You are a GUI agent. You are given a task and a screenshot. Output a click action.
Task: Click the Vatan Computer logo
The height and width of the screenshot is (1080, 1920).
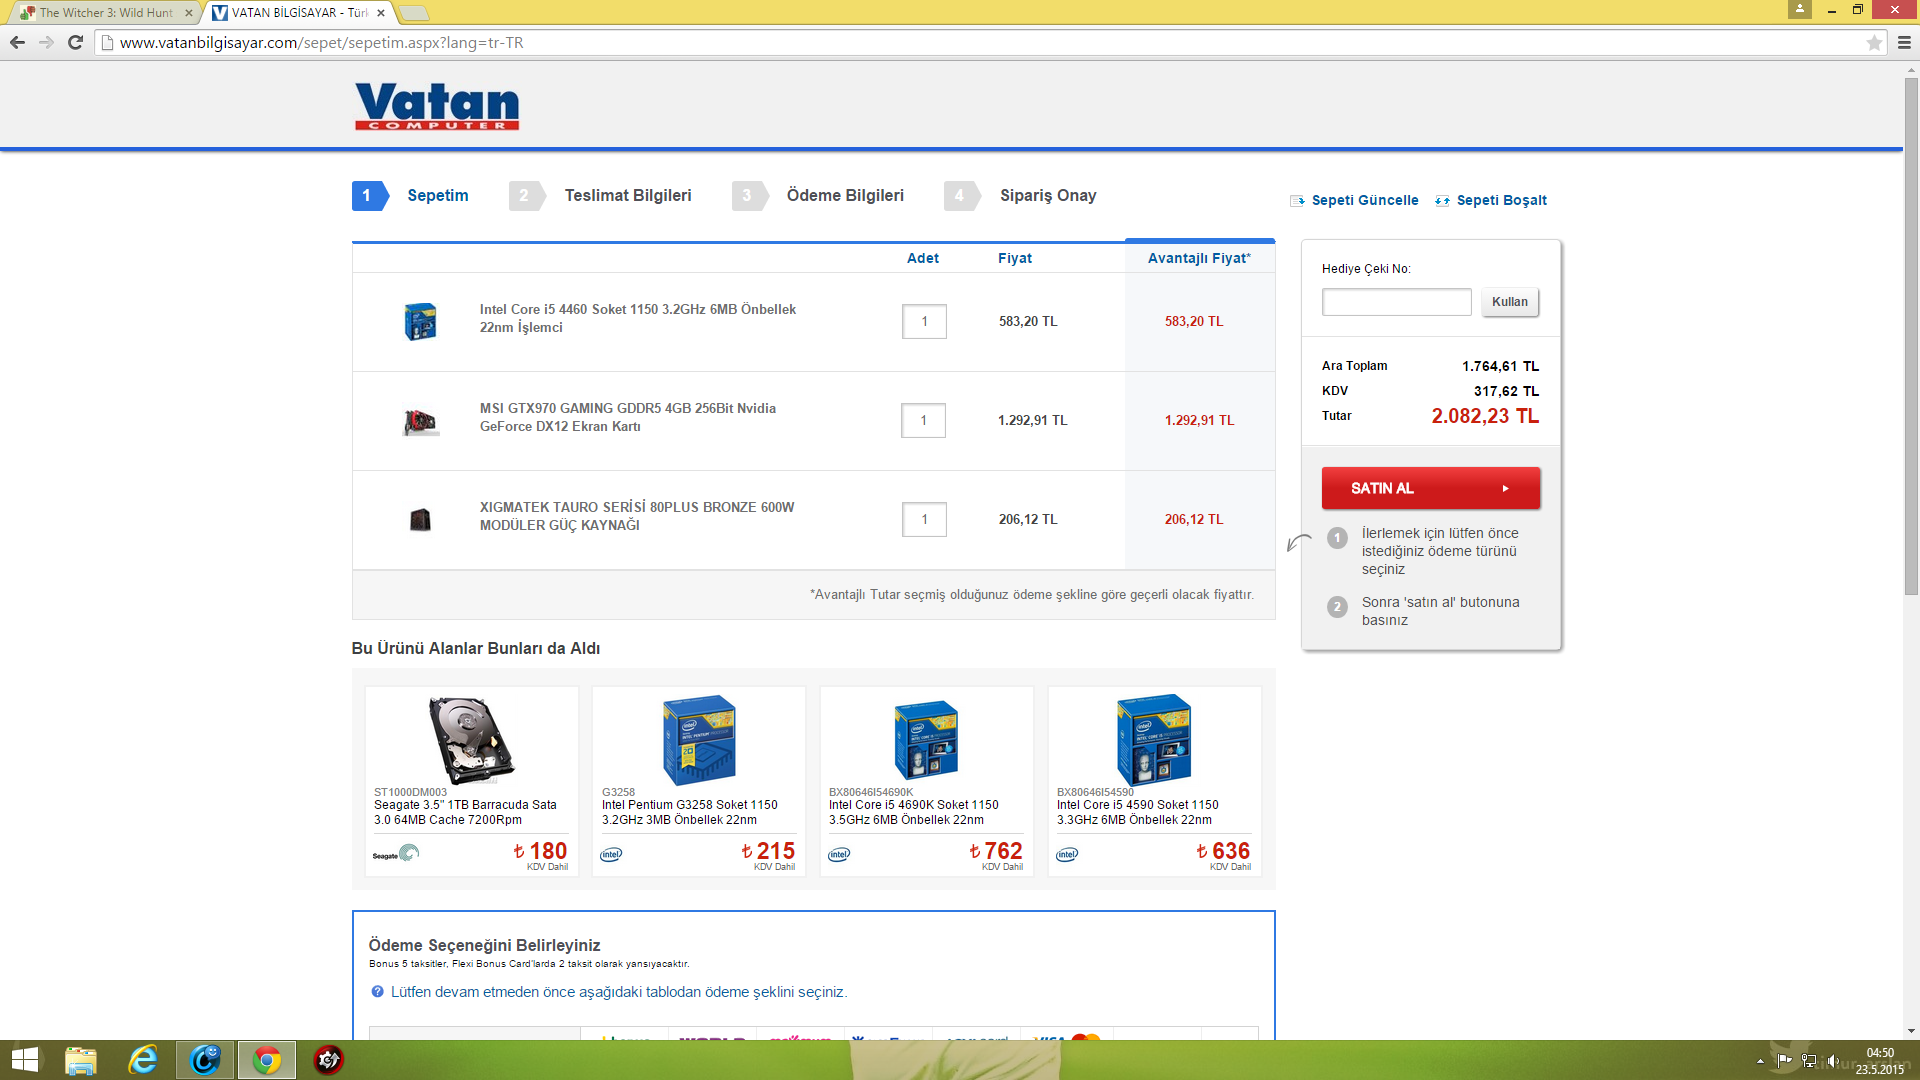click(437, 106)
